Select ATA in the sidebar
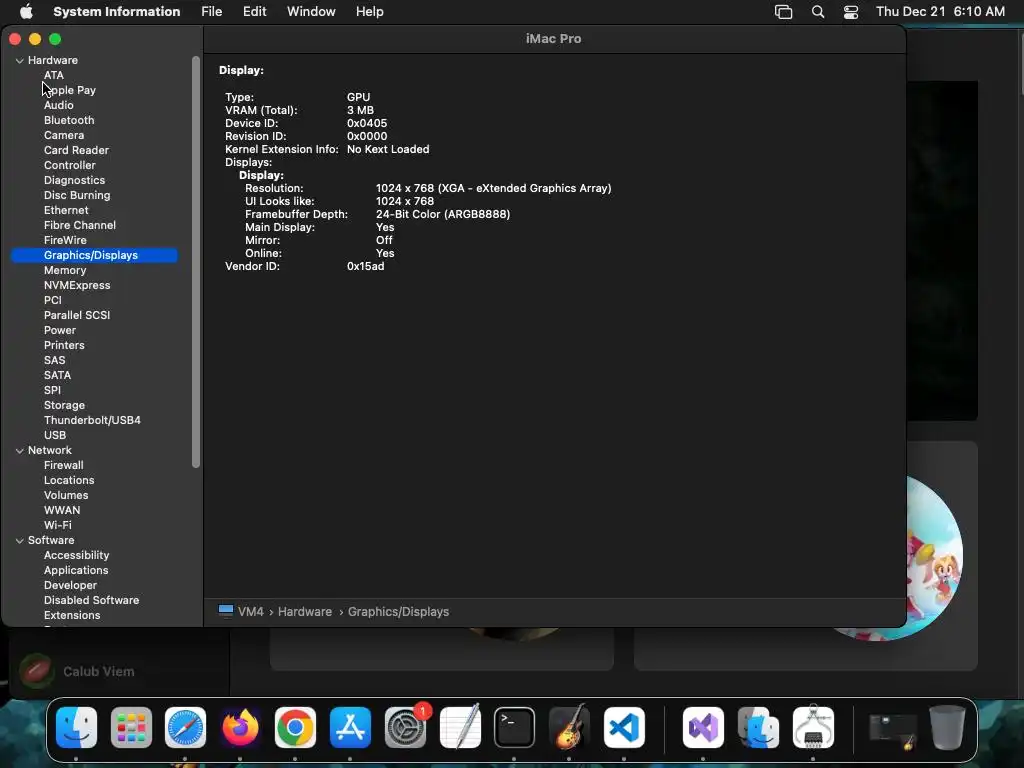This screenshot has height=768, width=1024. click(x=54, y=75)
